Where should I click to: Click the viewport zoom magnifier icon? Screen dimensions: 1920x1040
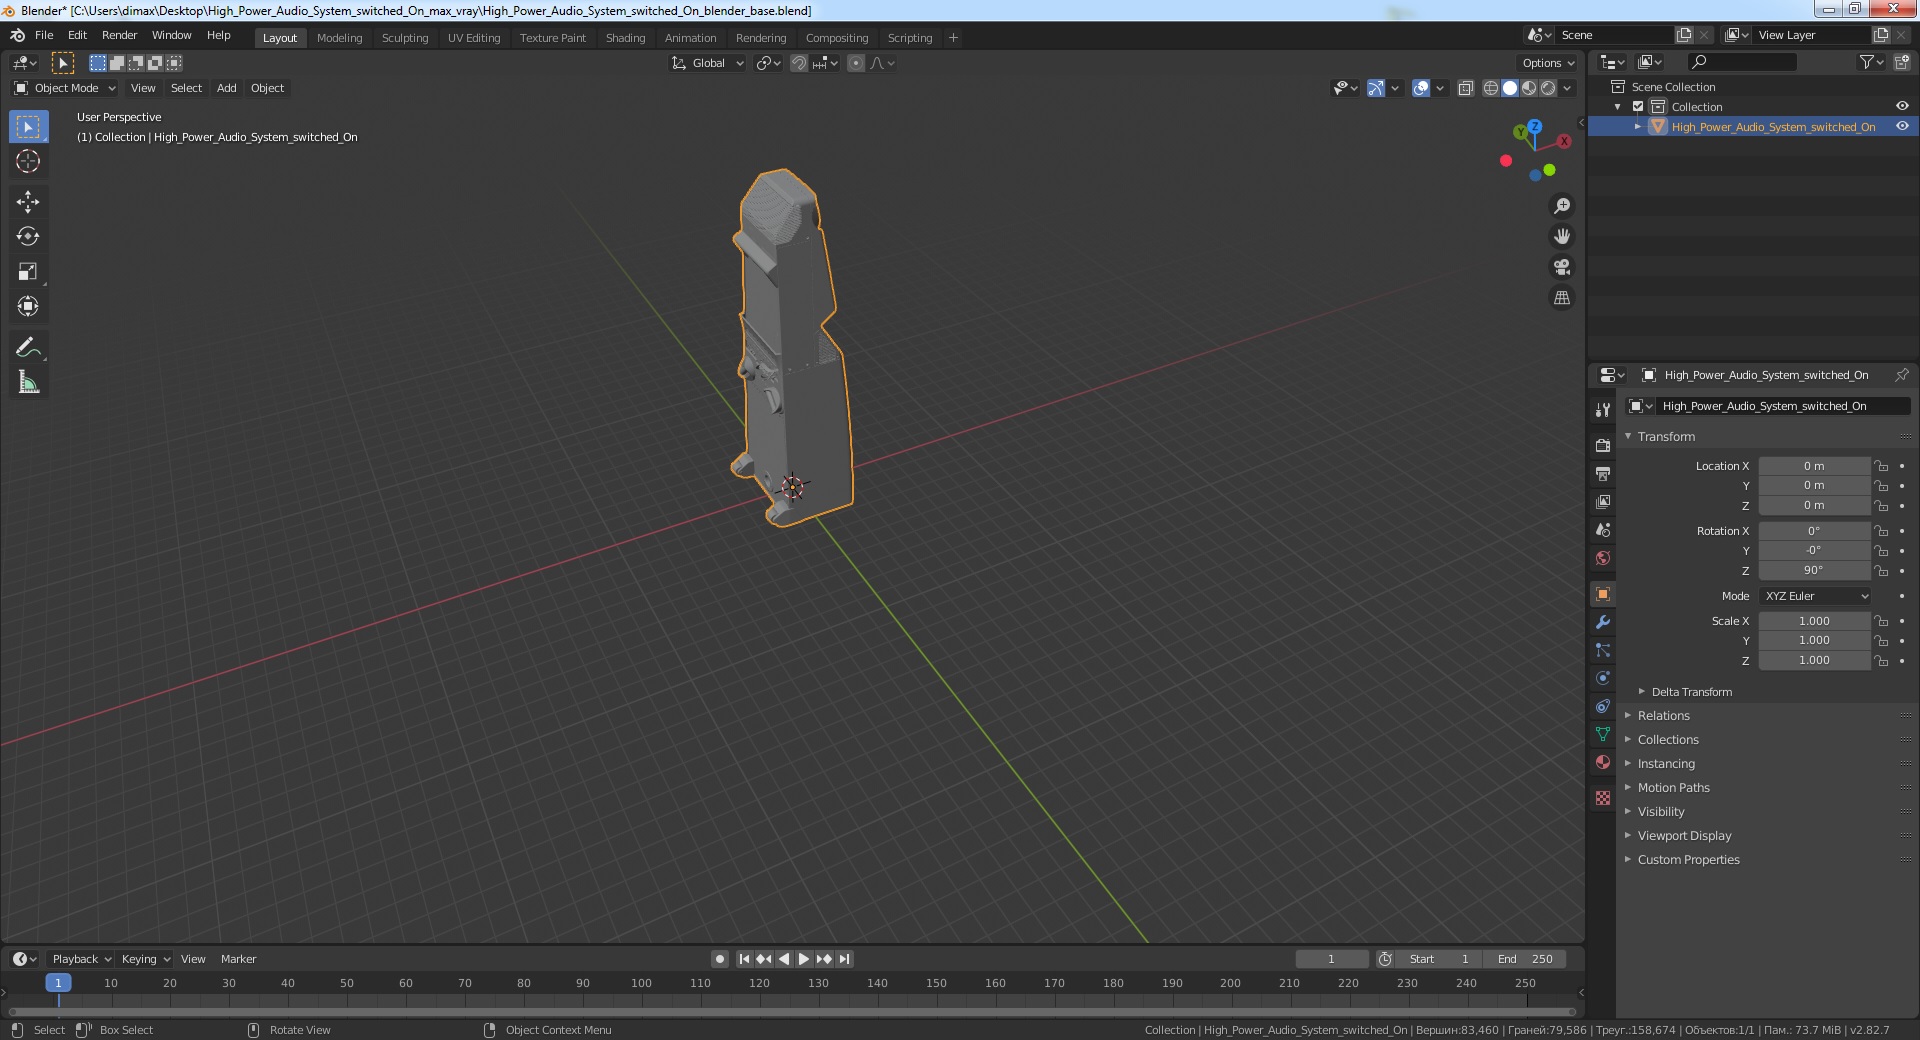pos(1562,206)
